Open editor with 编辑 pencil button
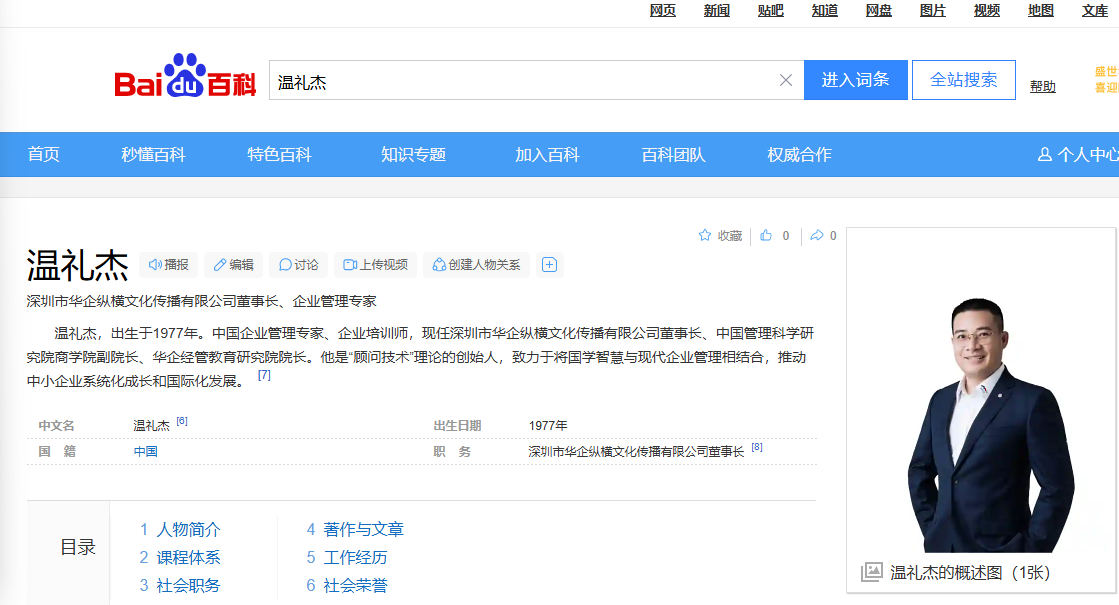The height and width of the screenshot is (605, 1119). tap(233, 265)
